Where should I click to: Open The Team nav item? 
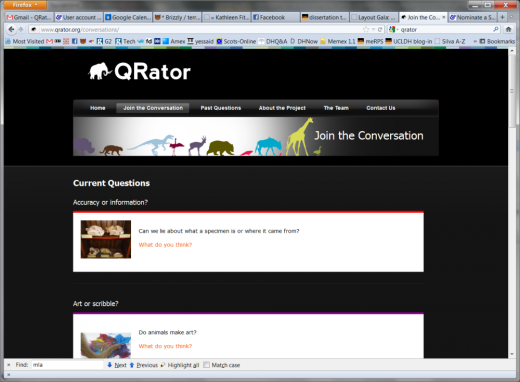[x=336, y=108]
